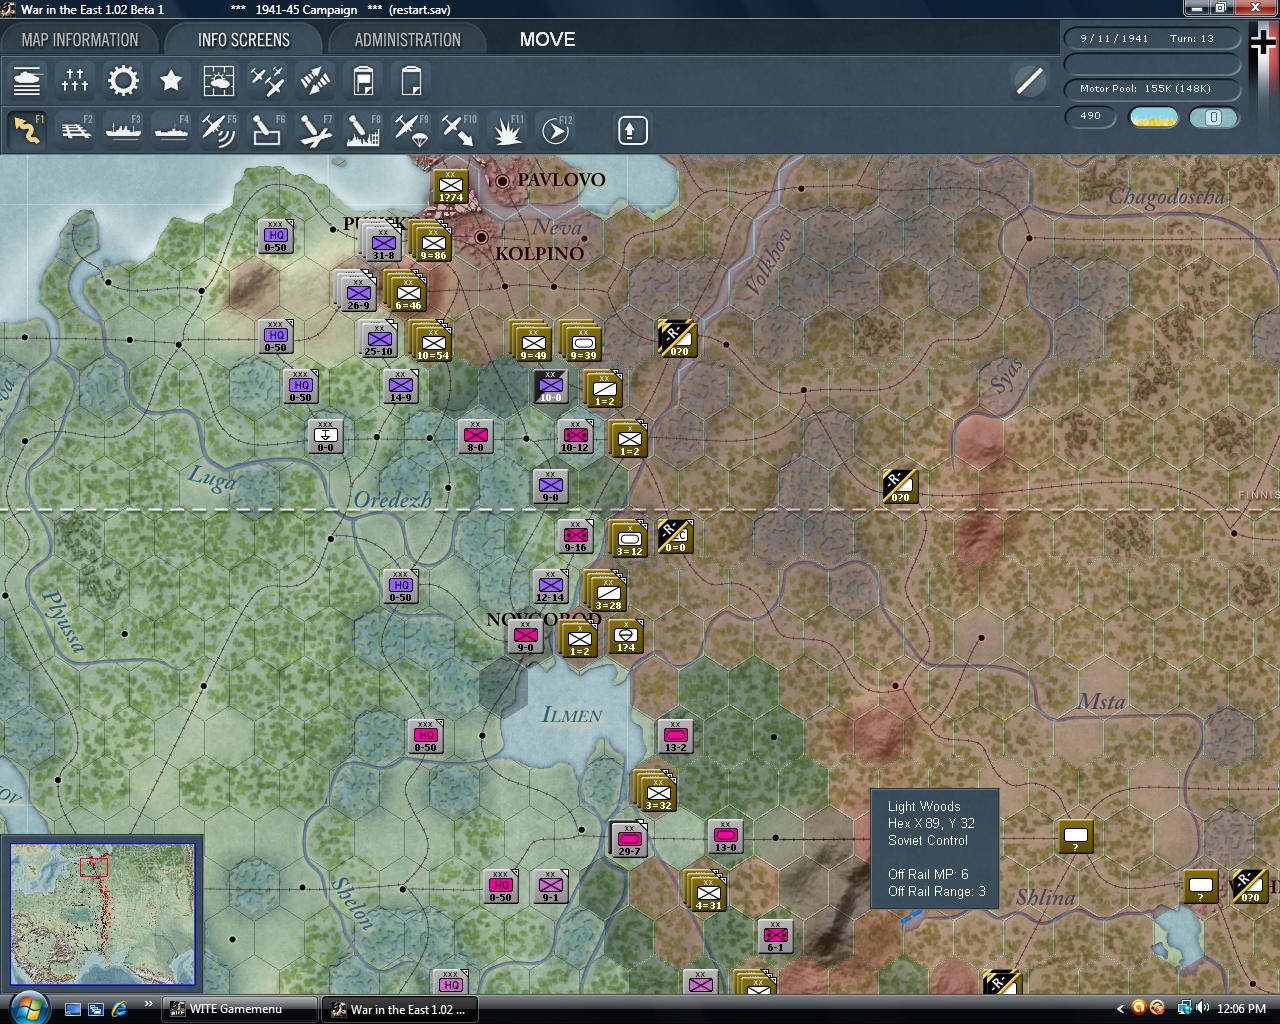Select the German unit labeled 12-14
Viewport: 1280px width, 1024px height.
tap(550, 586)
